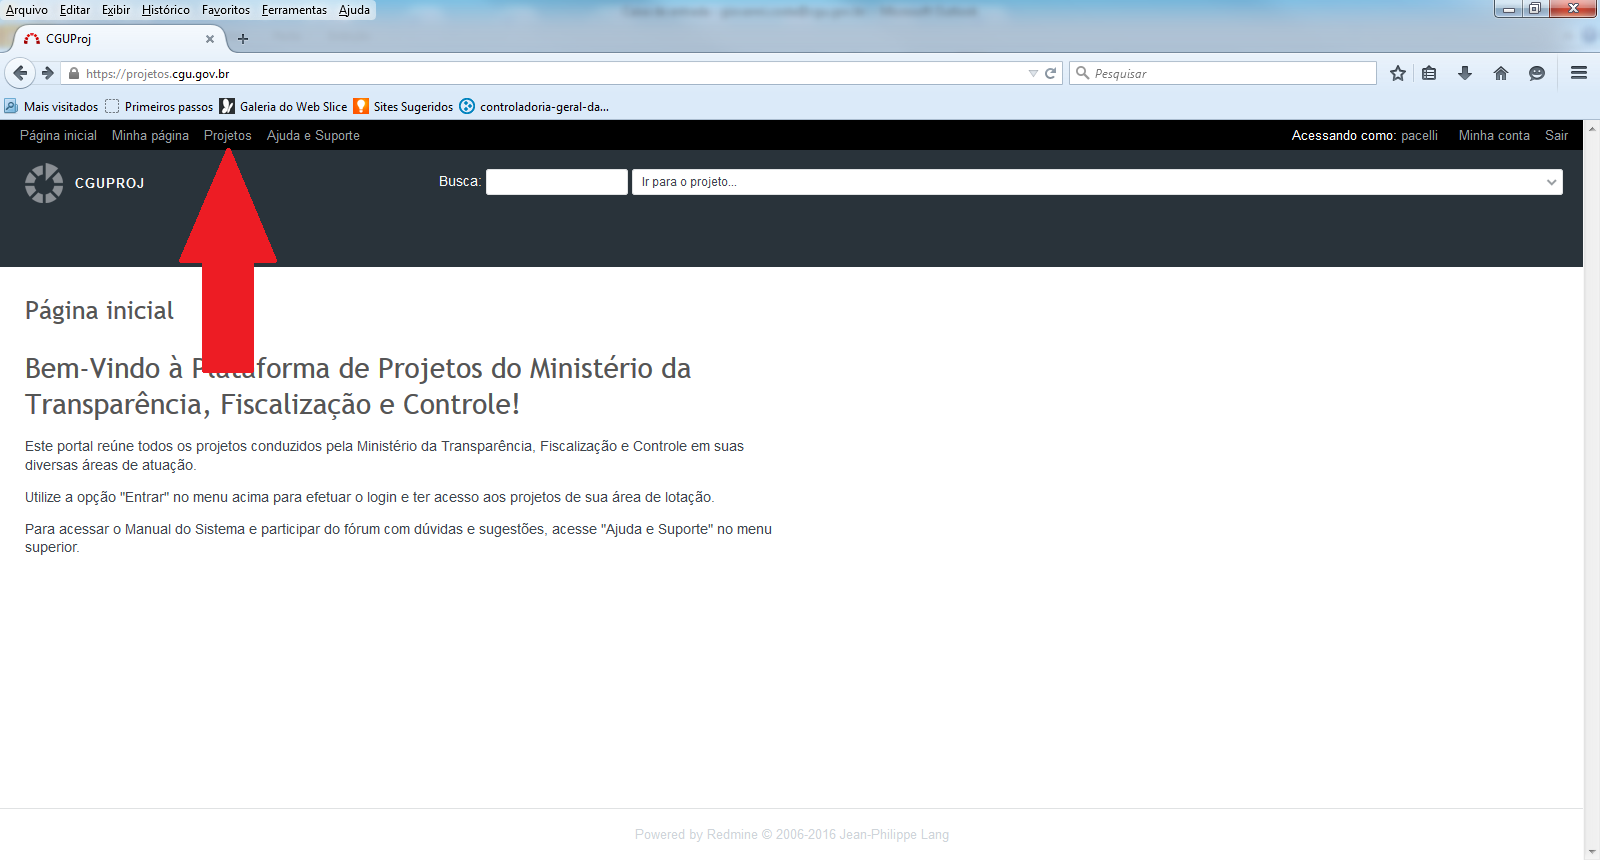Viewport: 1600px width, 860px height.
Task: Click the browser back arrow button
Action: [x=20, y=73]
